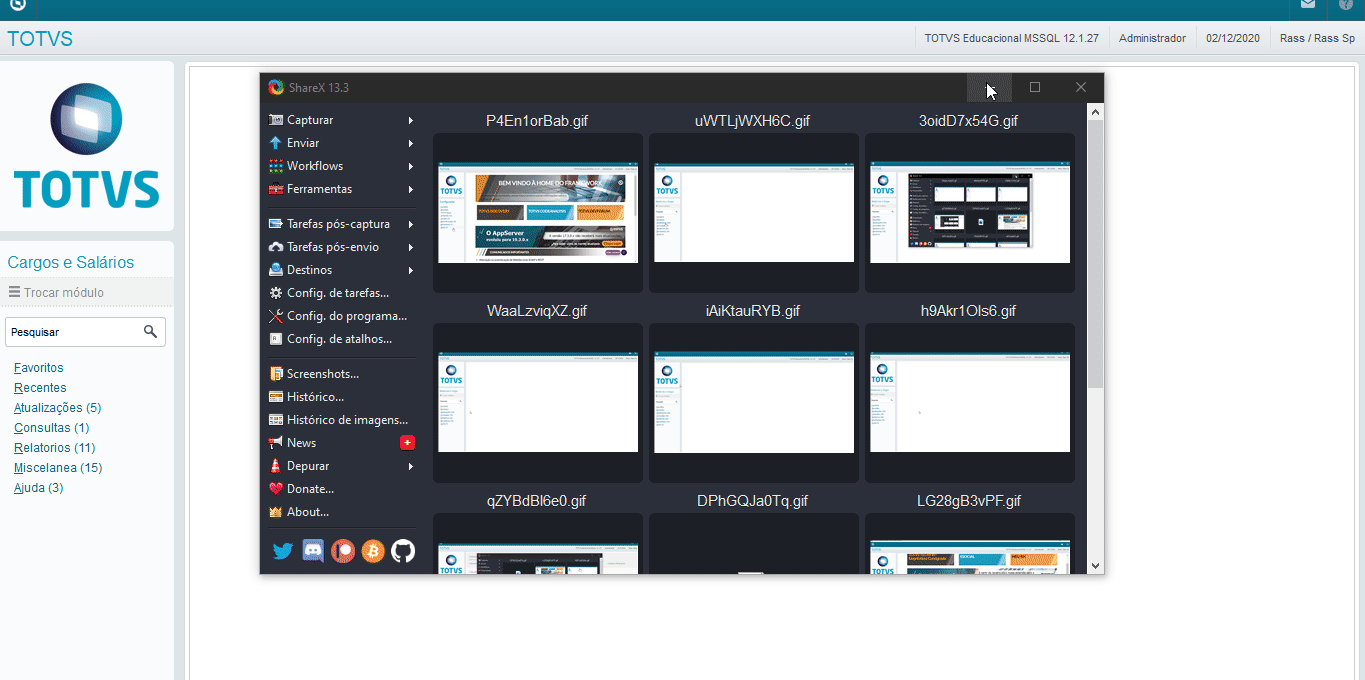Screen dimensions: 1365x680
Task: Click the red plus News badge
Action: [x=407, y=443]
